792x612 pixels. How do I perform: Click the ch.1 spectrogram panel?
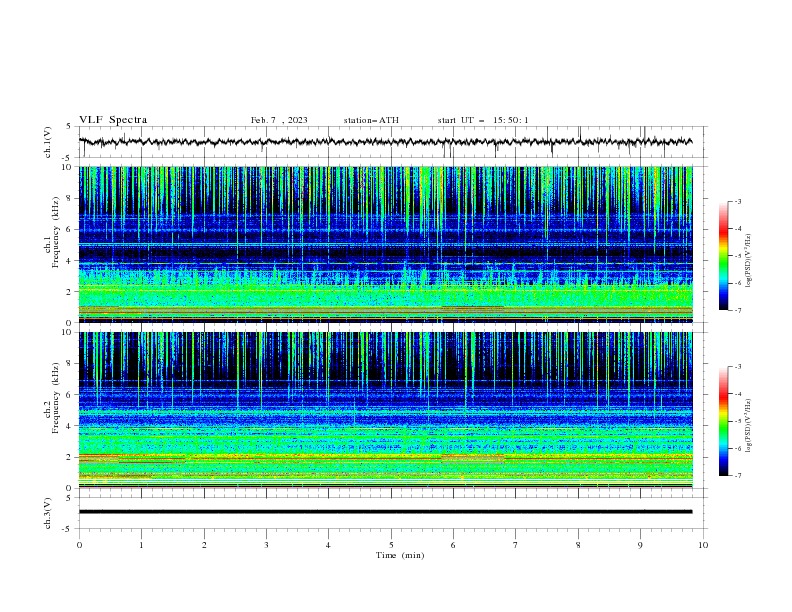point(386,244)
